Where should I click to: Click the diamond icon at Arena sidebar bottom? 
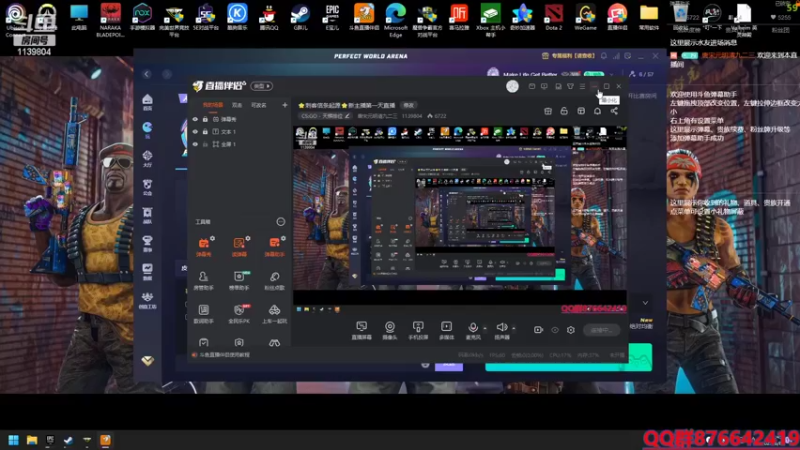[x=147, y=361]
